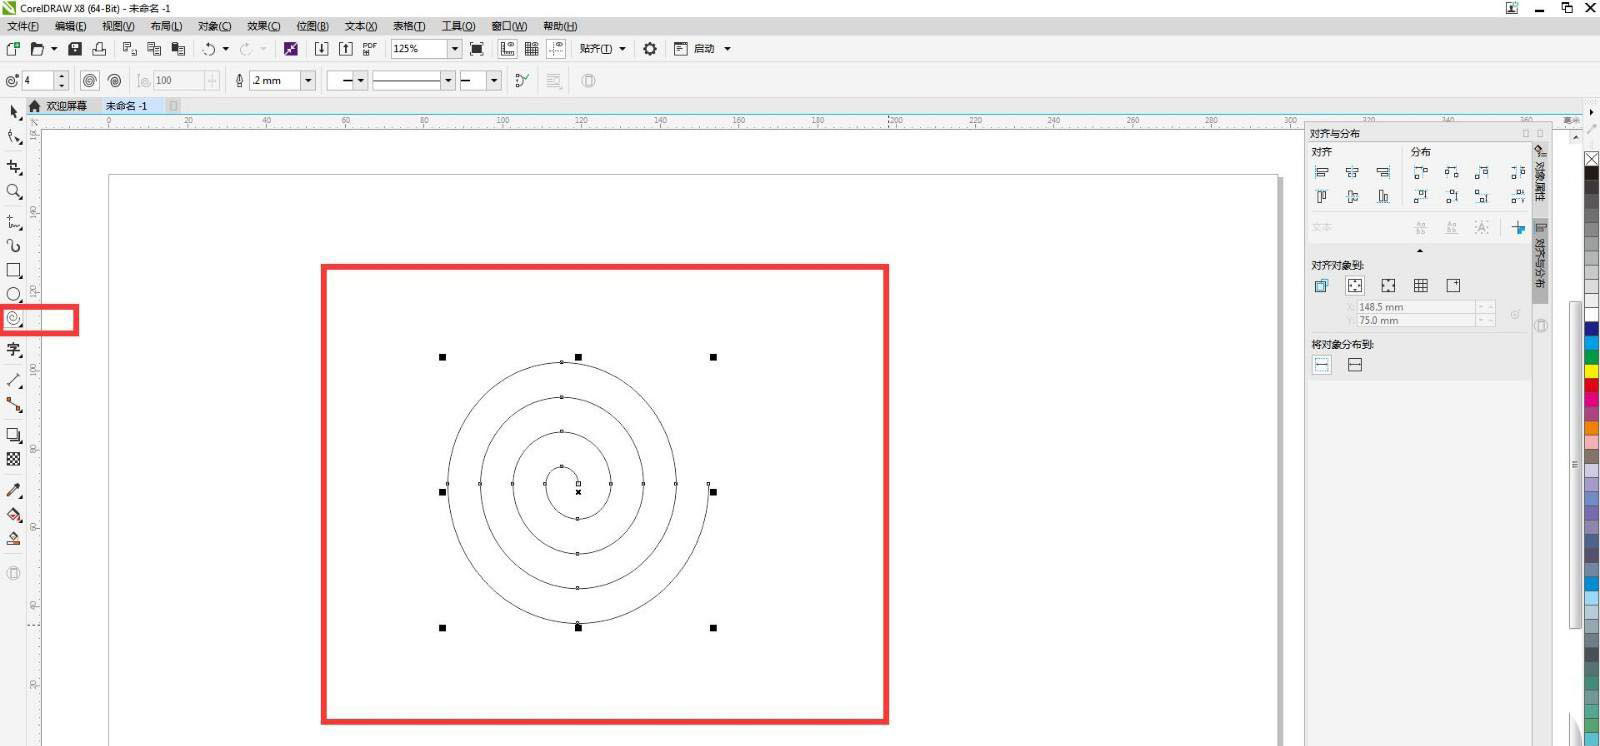Enable align to grid
The image size is (1600, 746).
pos(1421,286)
